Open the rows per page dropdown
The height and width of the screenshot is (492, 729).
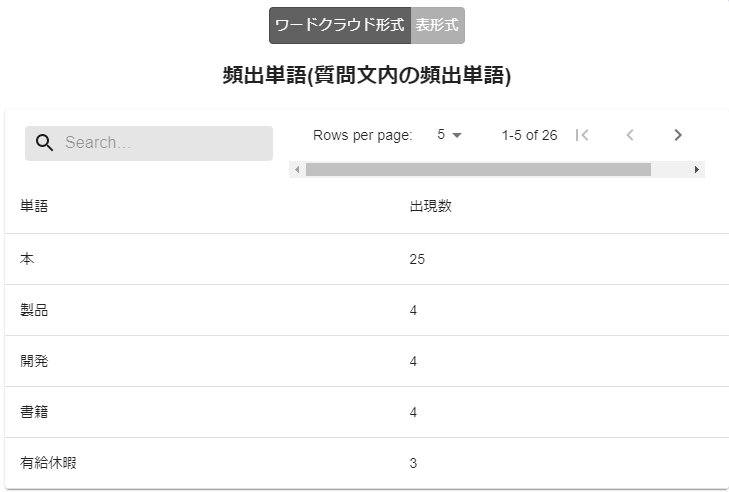point(449,135)
